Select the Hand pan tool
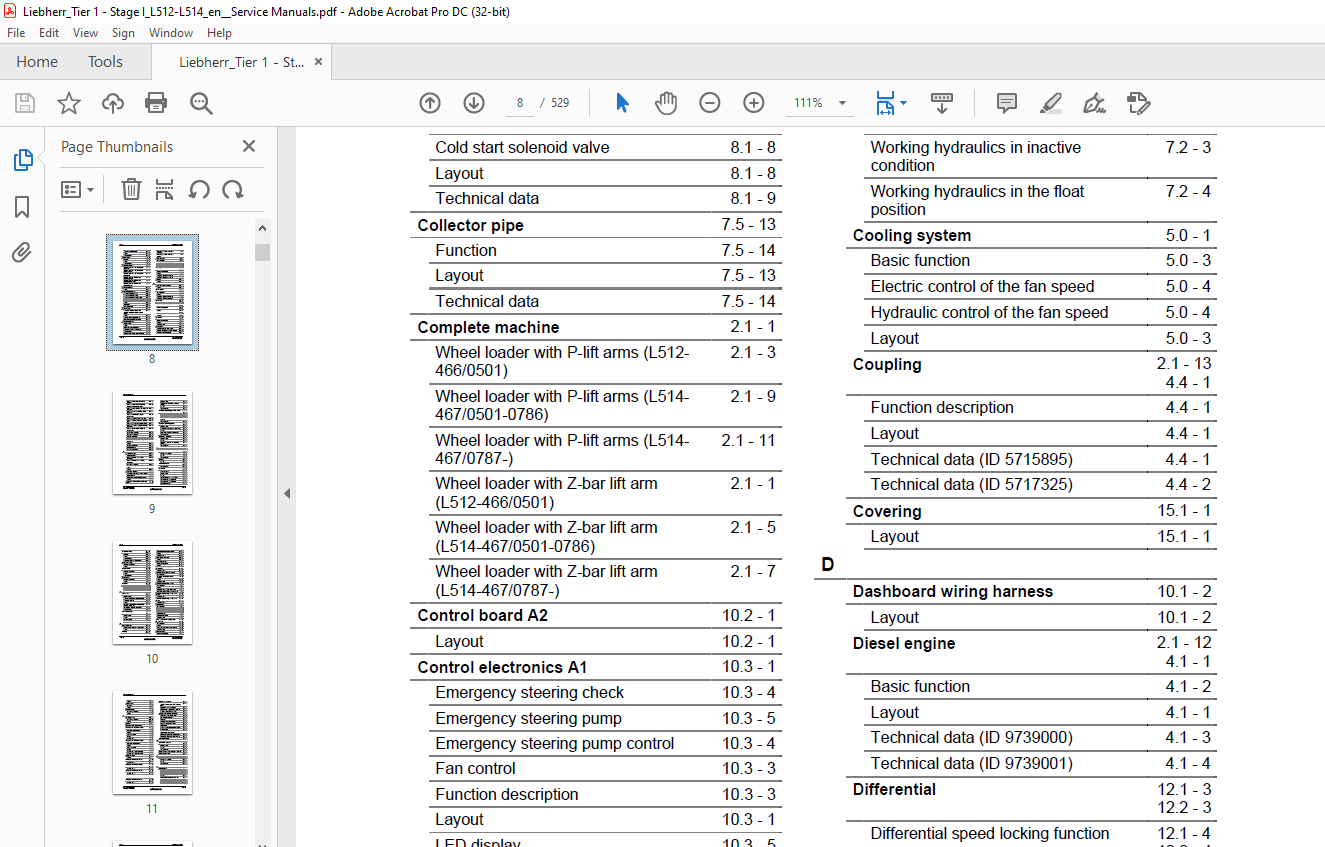The height and width of the screenshot is (847, 1325). point(666,103)
